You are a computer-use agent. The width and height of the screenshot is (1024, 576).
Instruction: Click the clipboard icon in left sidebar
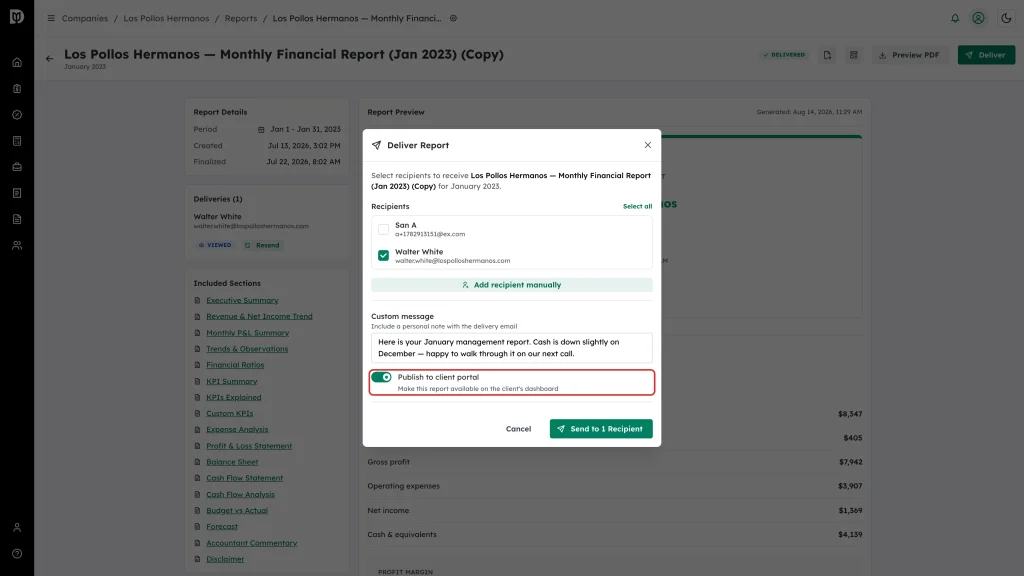[x=17, y=89]
